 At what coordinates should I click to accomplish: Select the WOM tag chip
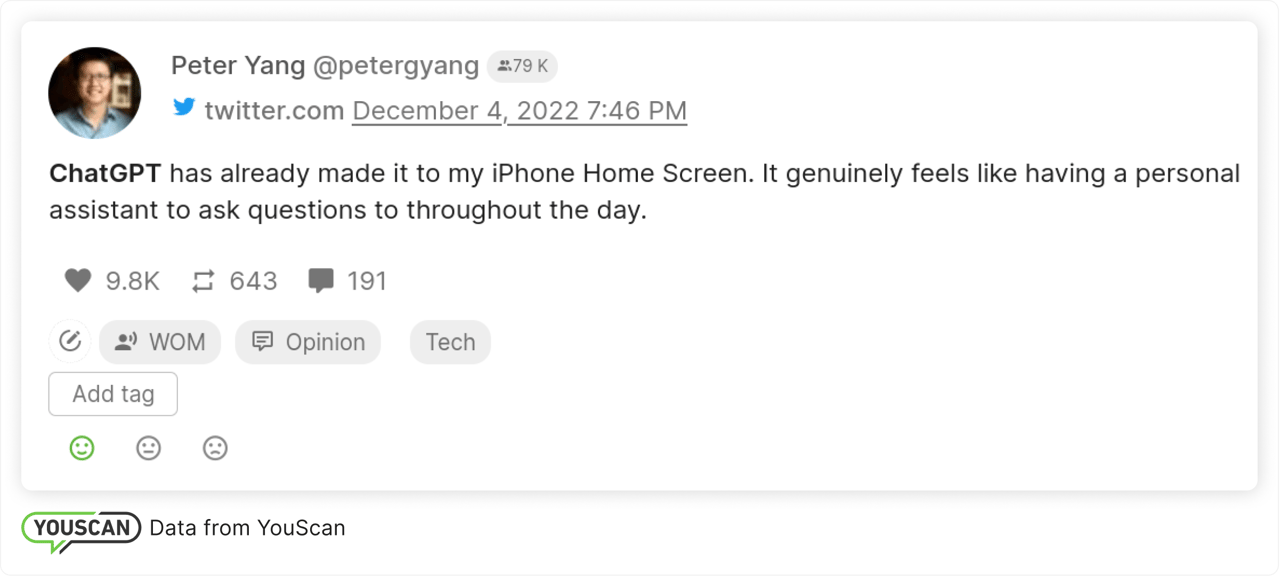coord(160,342)
